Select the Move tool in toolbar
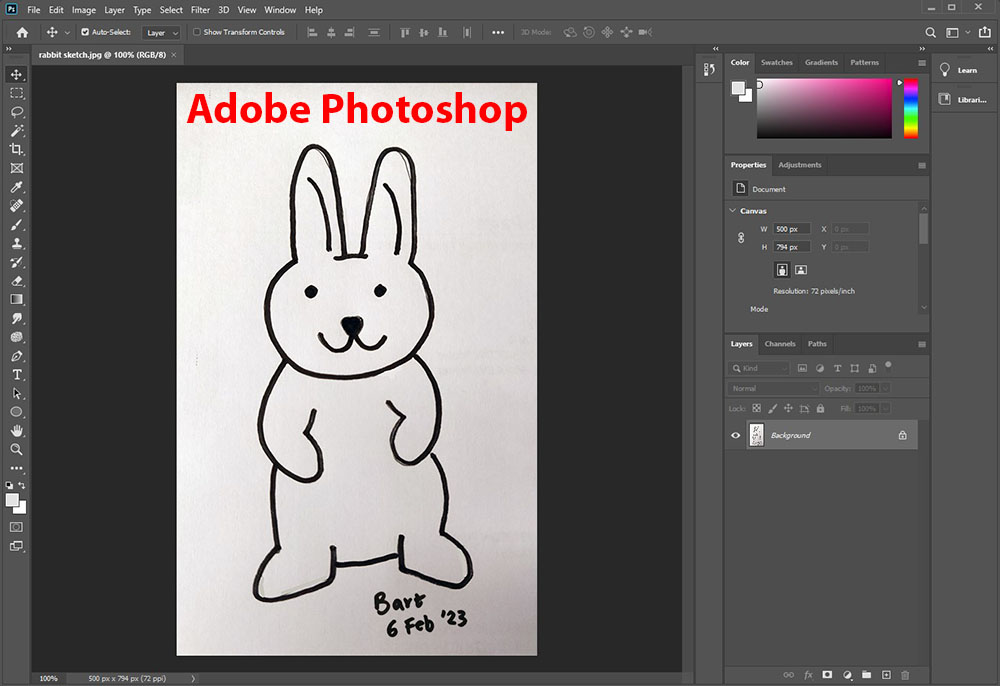The width and height of the screenshot is (1000, 686). pos(17,75)
